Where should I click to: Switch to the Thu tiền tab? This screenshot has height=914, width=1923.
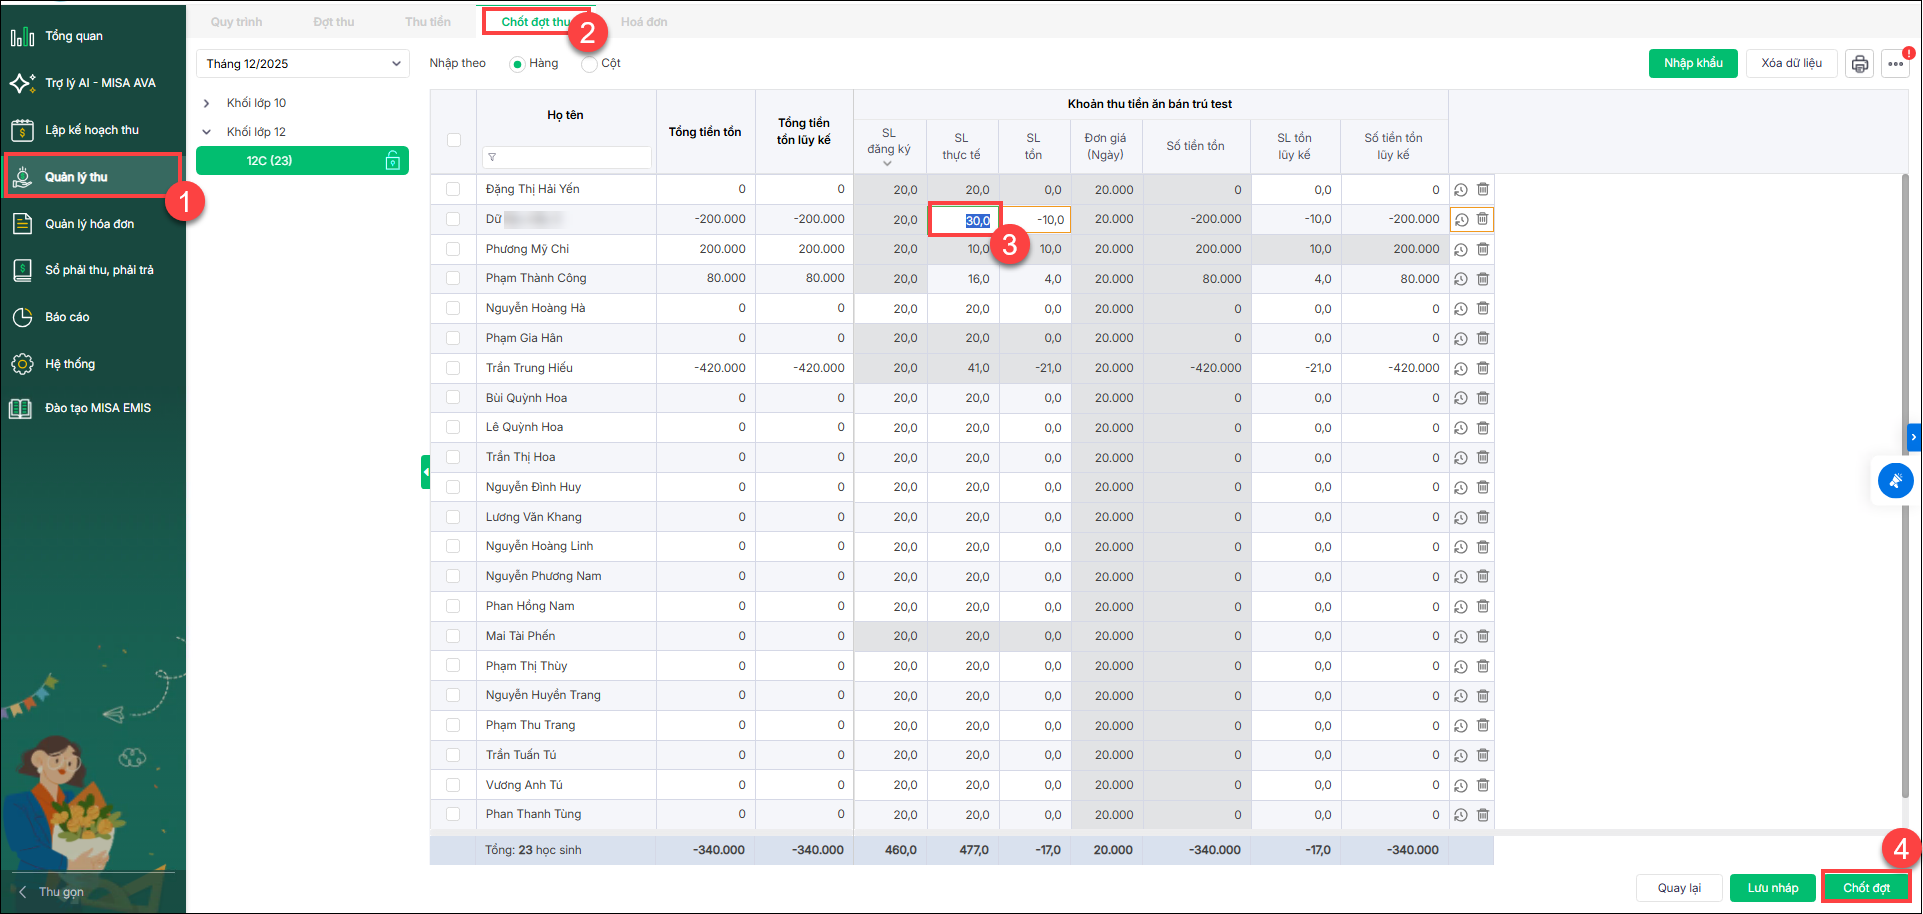[x=427, y=22]
